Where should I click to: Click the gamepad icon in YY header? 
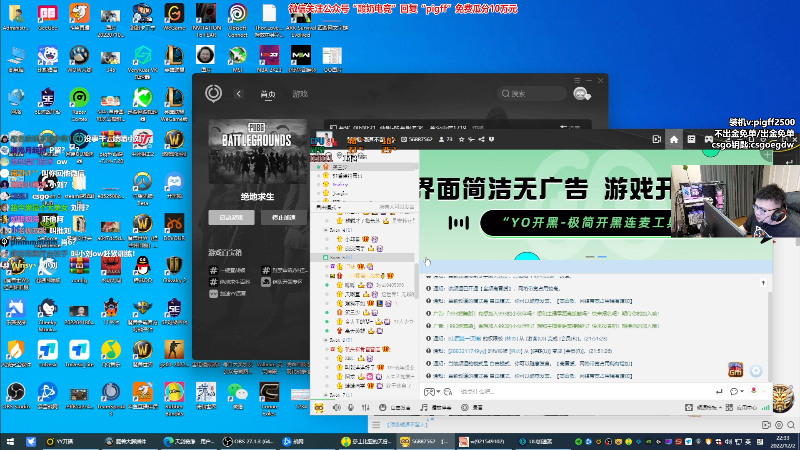coord(708,139)
